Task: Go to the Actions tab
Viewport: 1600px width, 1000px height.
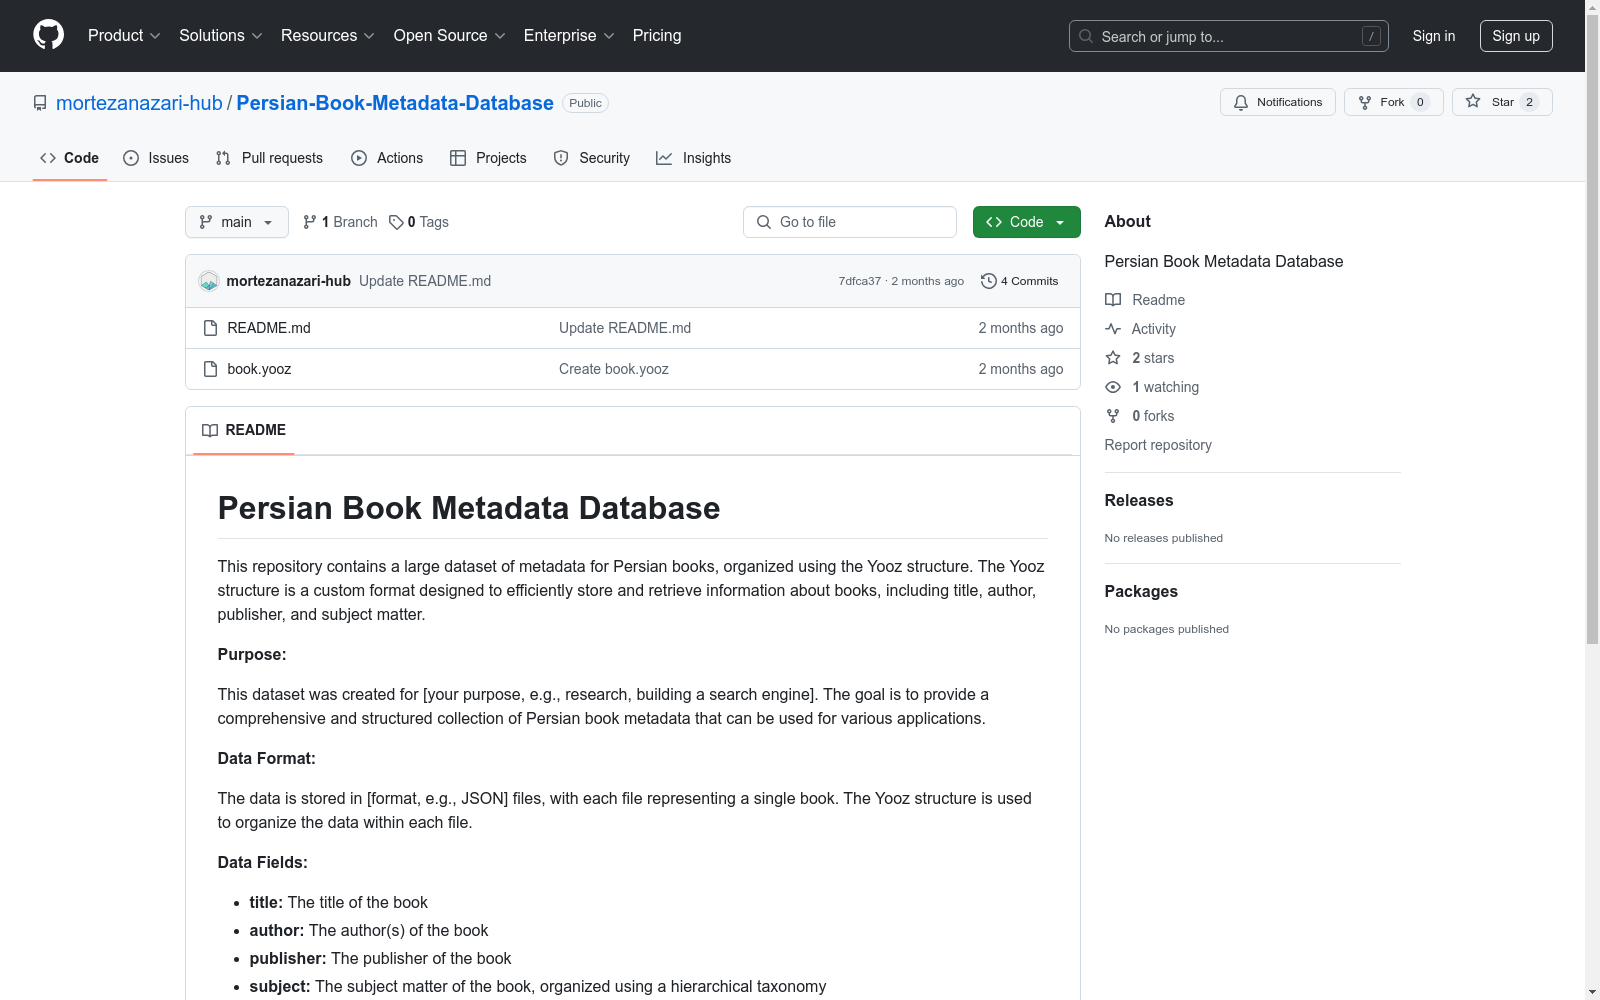Action: pyautogui.click(x=387, y=158)
